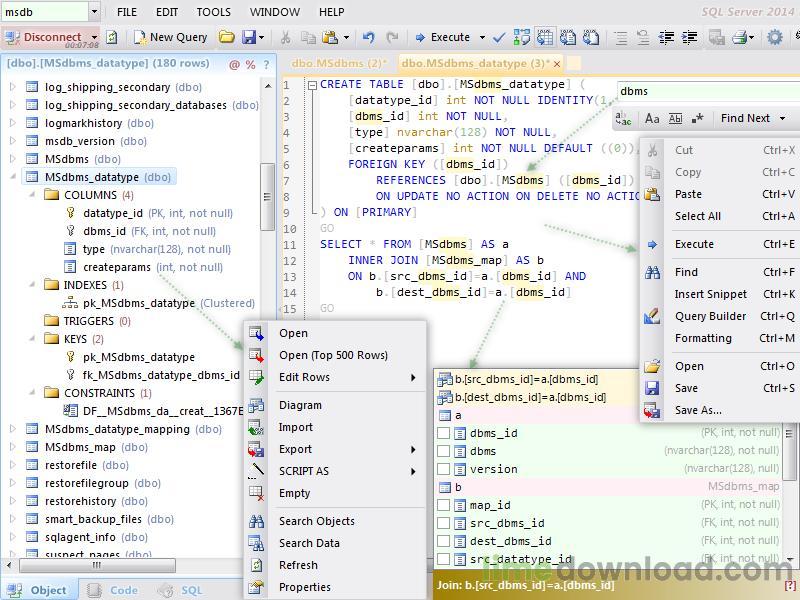Click the Find Next button
Image resolution: width=800 pixels, height=600 pixels.
click(745, 118)
